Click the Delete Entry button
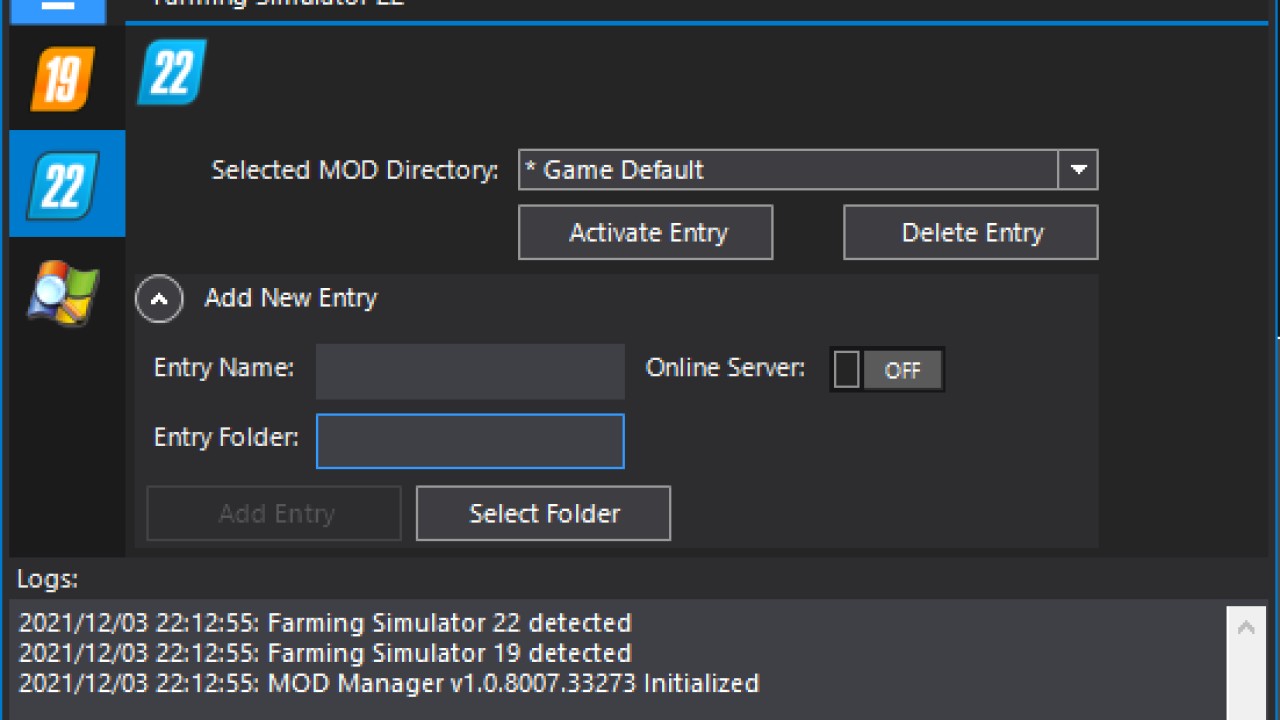 971,233
